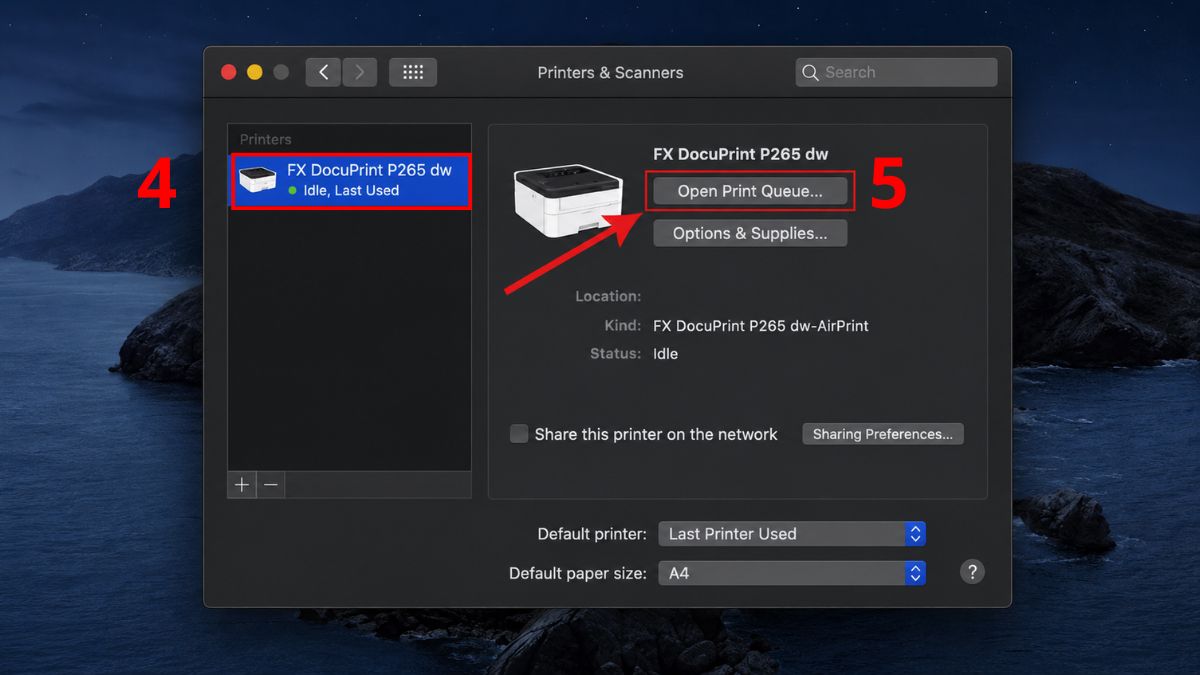Open Sharing Preferences
The width and height of the screenshot is (1200, 675).
882,434
